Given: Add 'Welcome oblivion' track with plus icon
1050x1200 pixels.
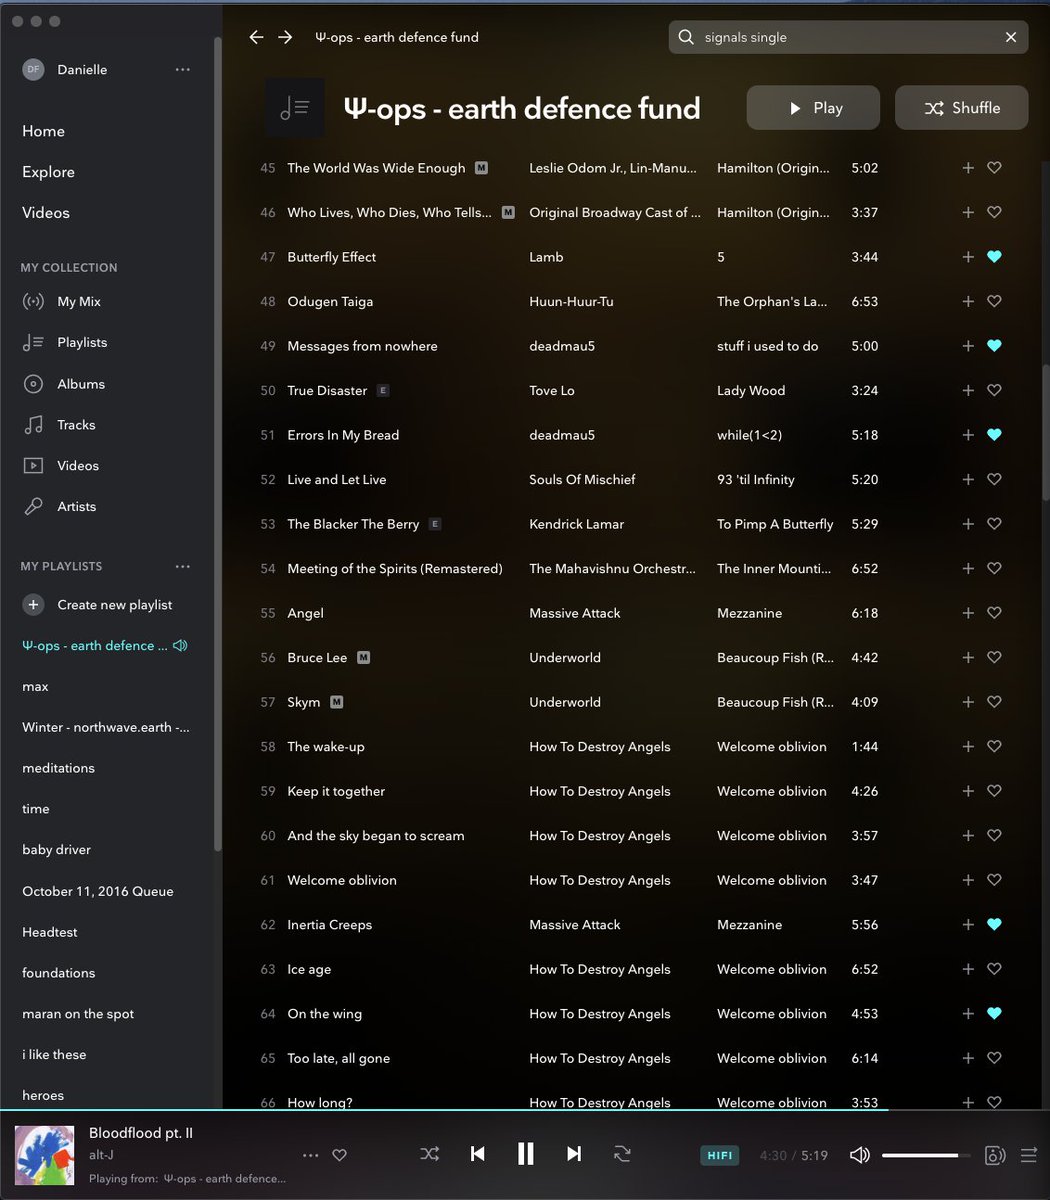Looking at the screenshot, I should pyautogui.click(x=968, y=880).
